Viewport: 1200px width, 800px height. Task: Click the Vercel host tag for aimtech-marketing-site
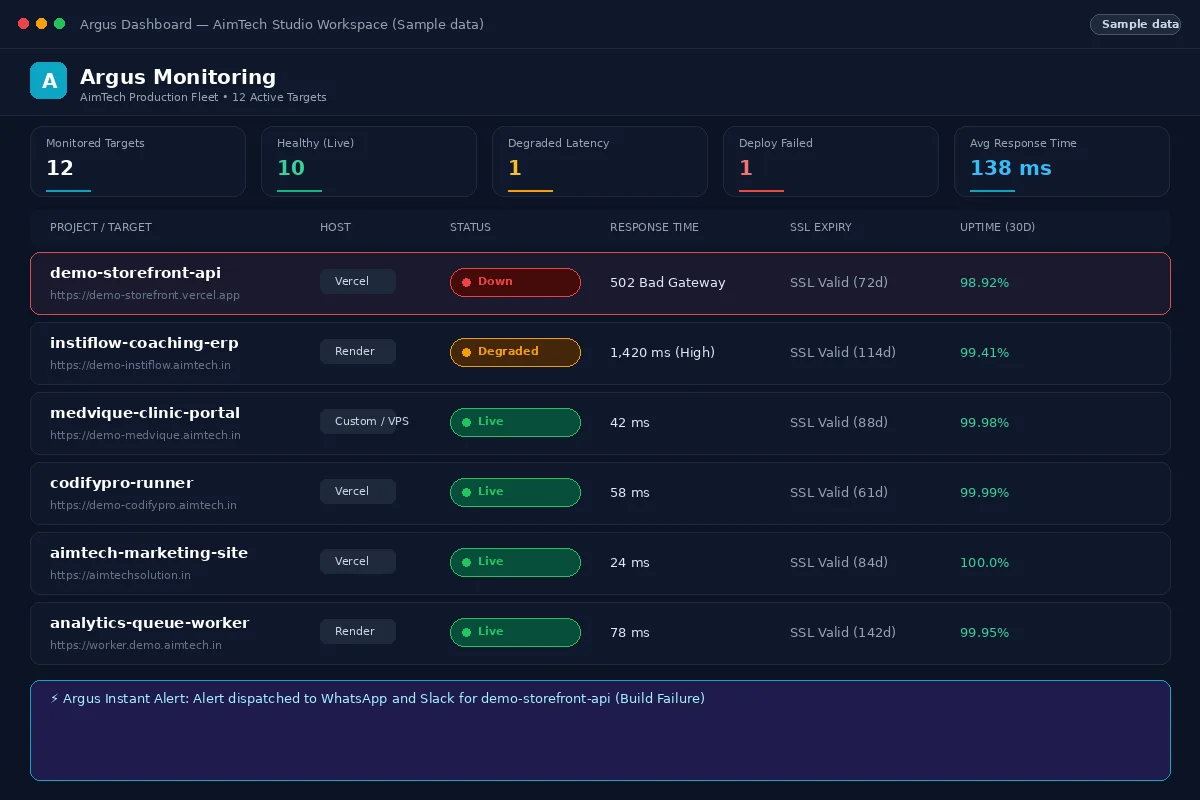[358, 561]
